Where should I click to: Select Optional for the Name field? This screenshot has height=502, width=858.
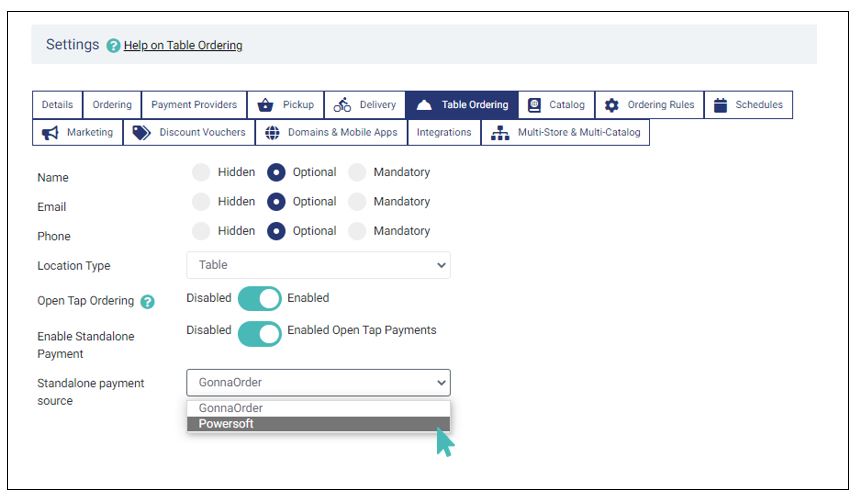(x=276, y=172)
